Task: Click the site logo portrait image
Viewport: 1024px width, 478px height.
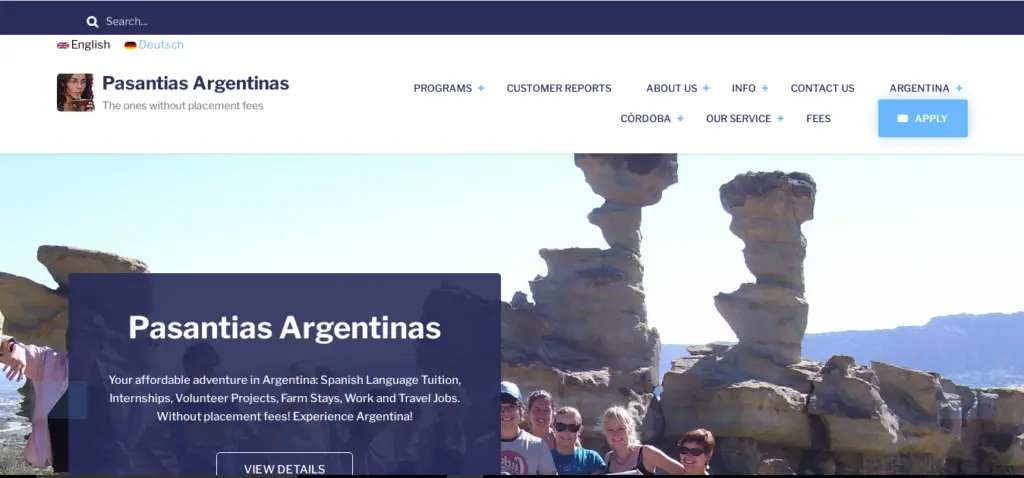Action: click(75, 92)
